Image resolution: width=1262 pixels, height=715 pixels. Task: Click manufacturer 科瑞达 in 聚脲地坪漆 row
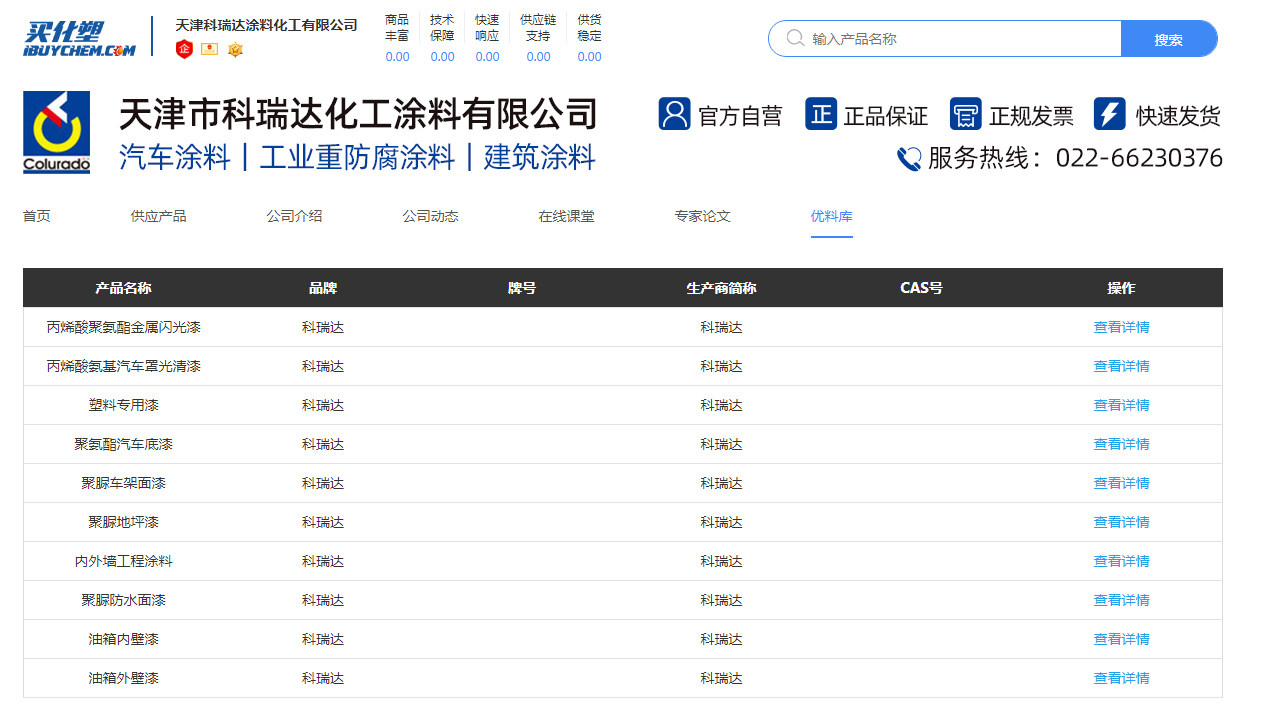721,522
